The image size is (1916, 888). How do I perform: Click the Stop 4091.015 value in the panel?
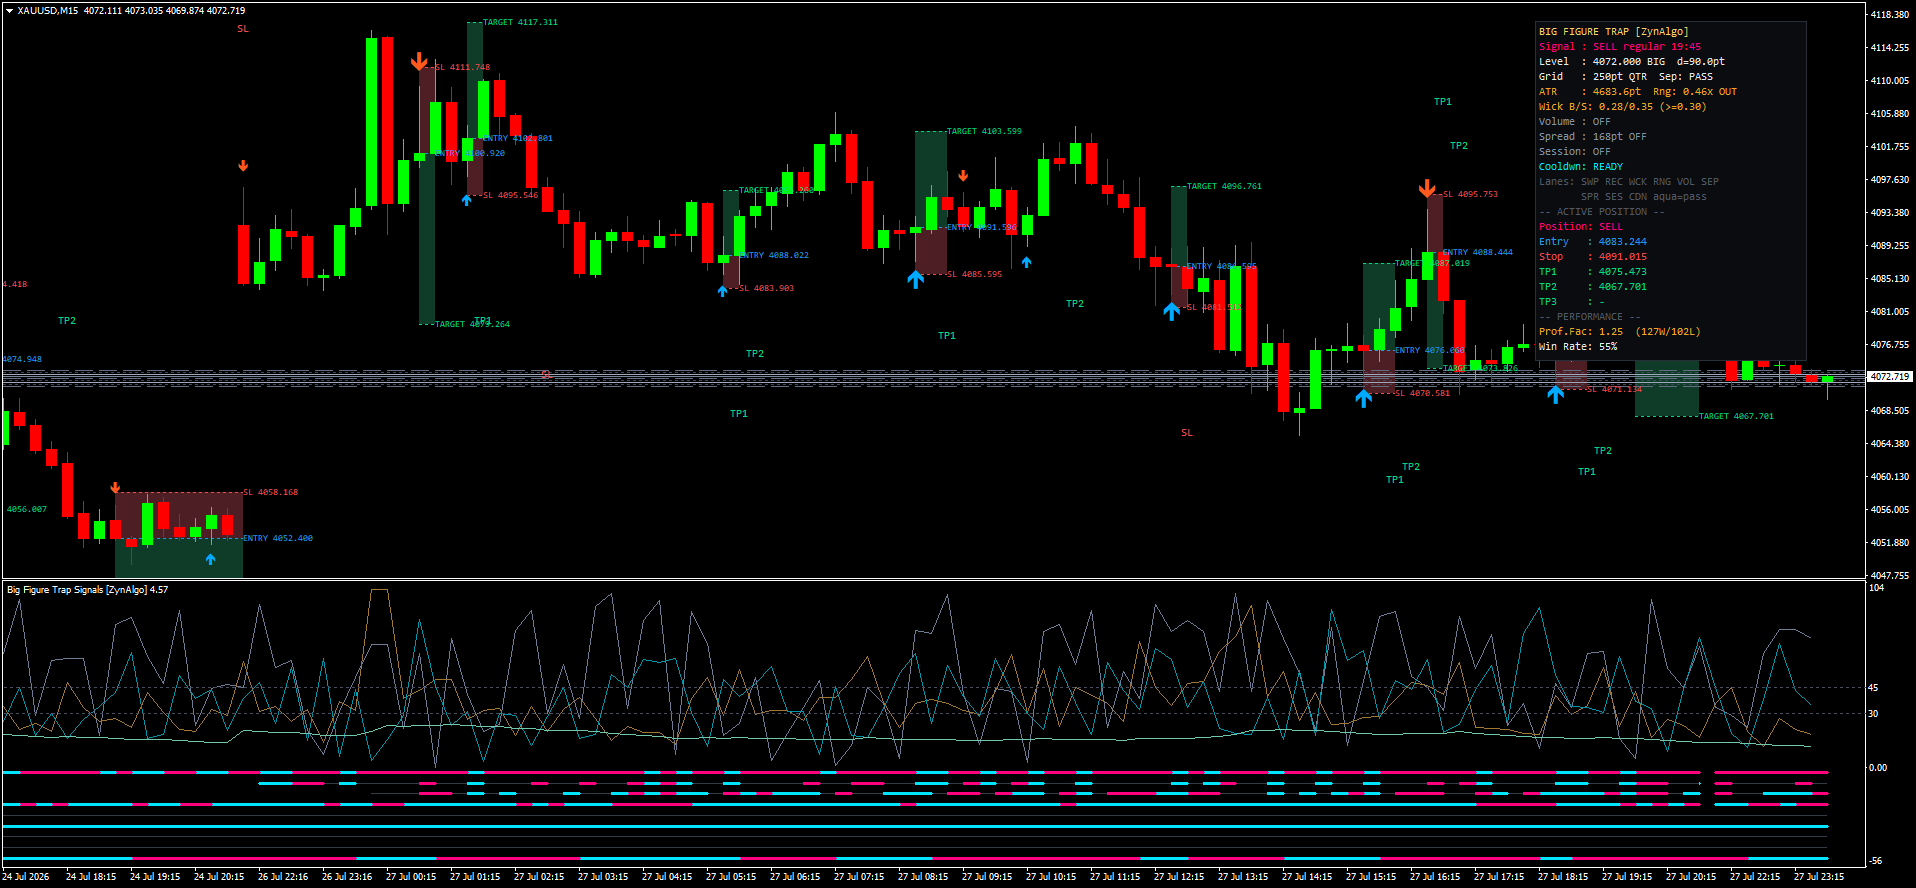tap(1622, 257)
